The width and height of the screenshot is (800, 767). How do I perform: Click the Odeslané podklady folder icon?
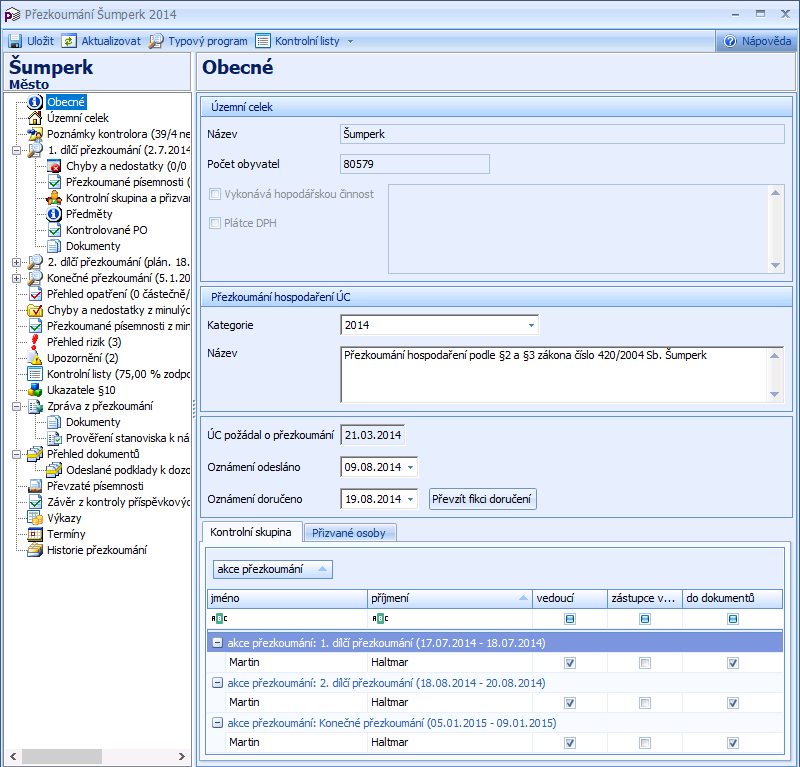(x=54, y=469)
